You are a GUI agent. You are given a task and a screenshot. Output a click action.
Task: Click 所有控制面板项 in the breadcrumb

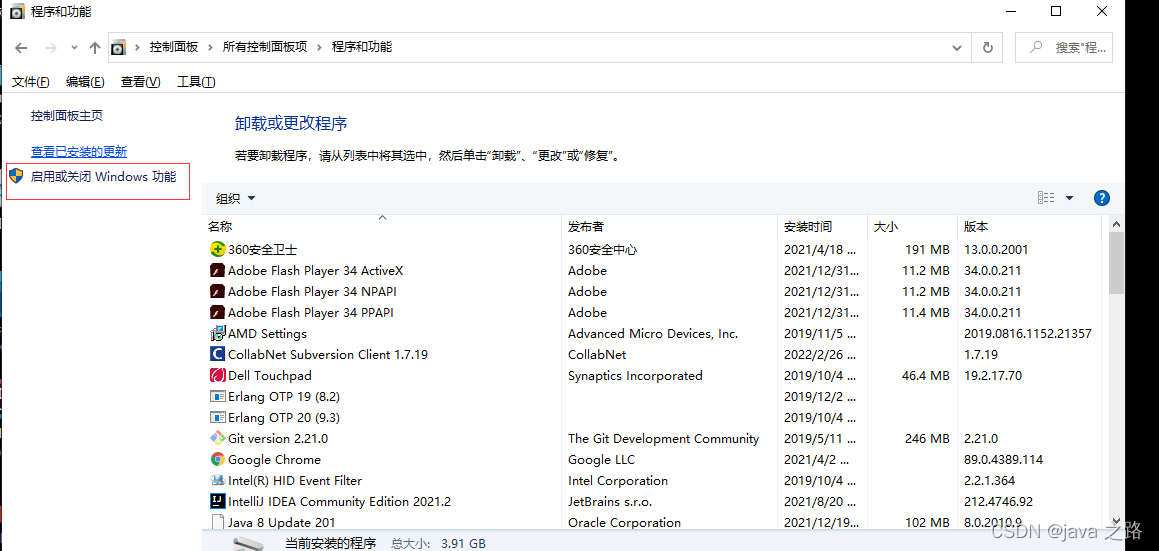tap(265, 47)
